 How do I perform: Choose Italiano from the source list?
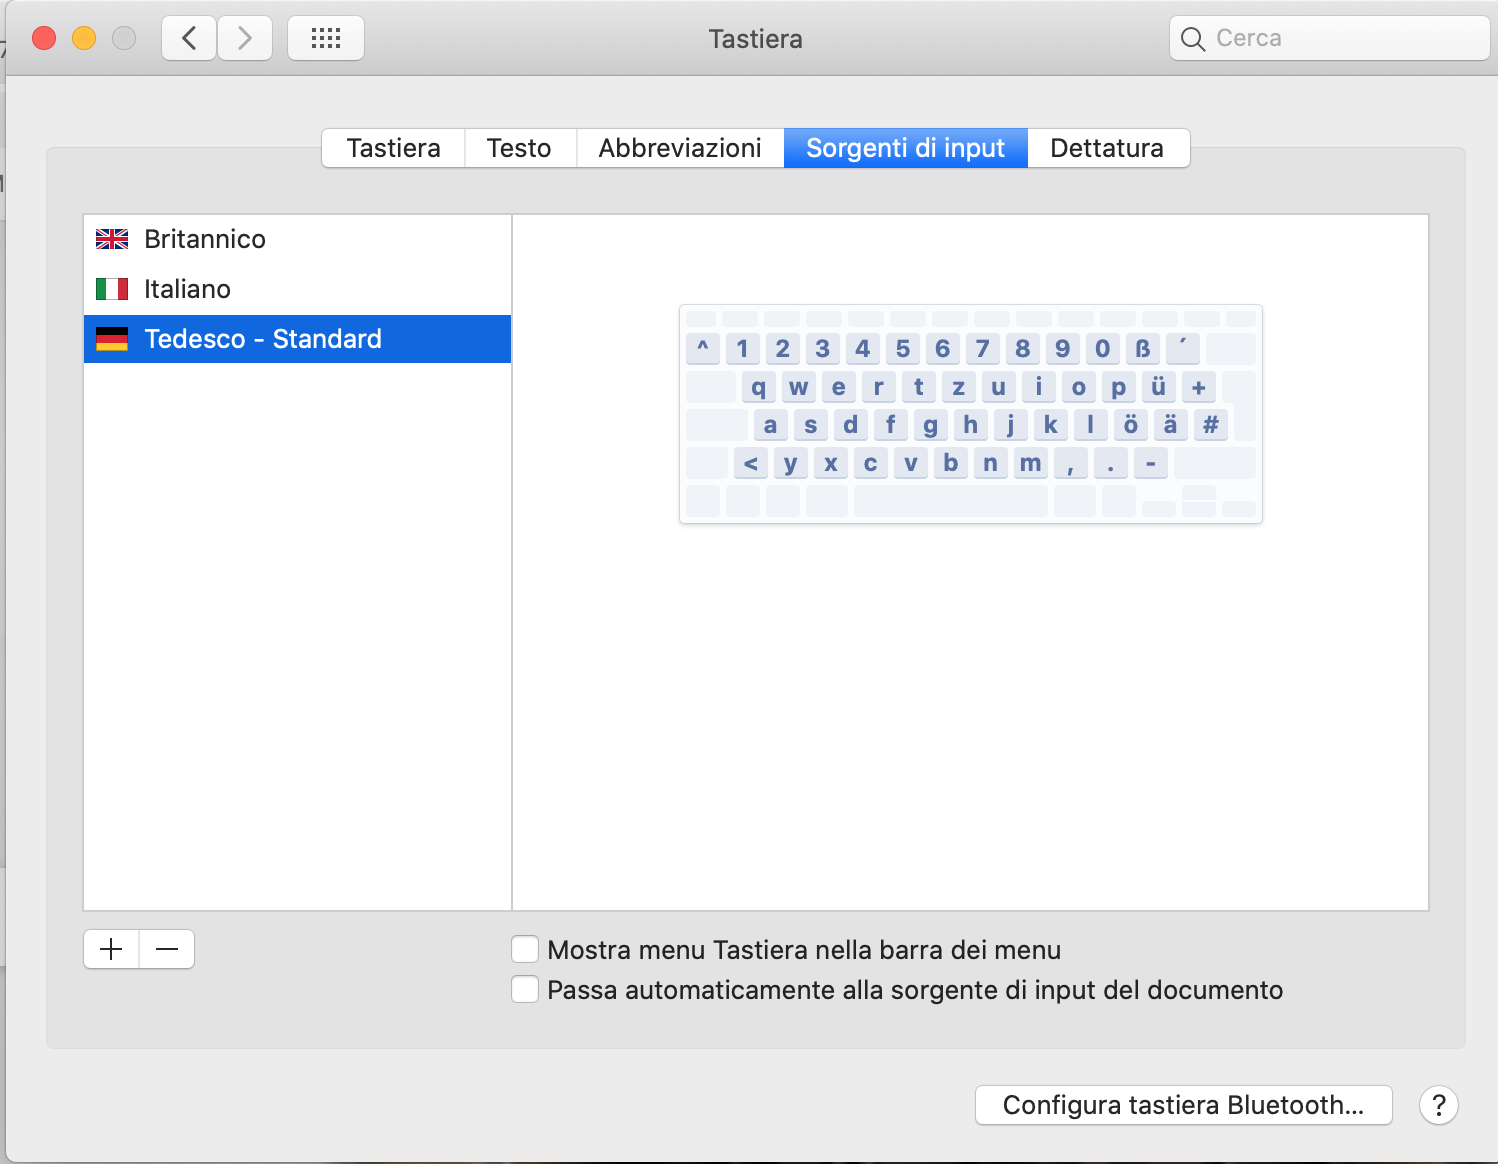coord(188,289)
